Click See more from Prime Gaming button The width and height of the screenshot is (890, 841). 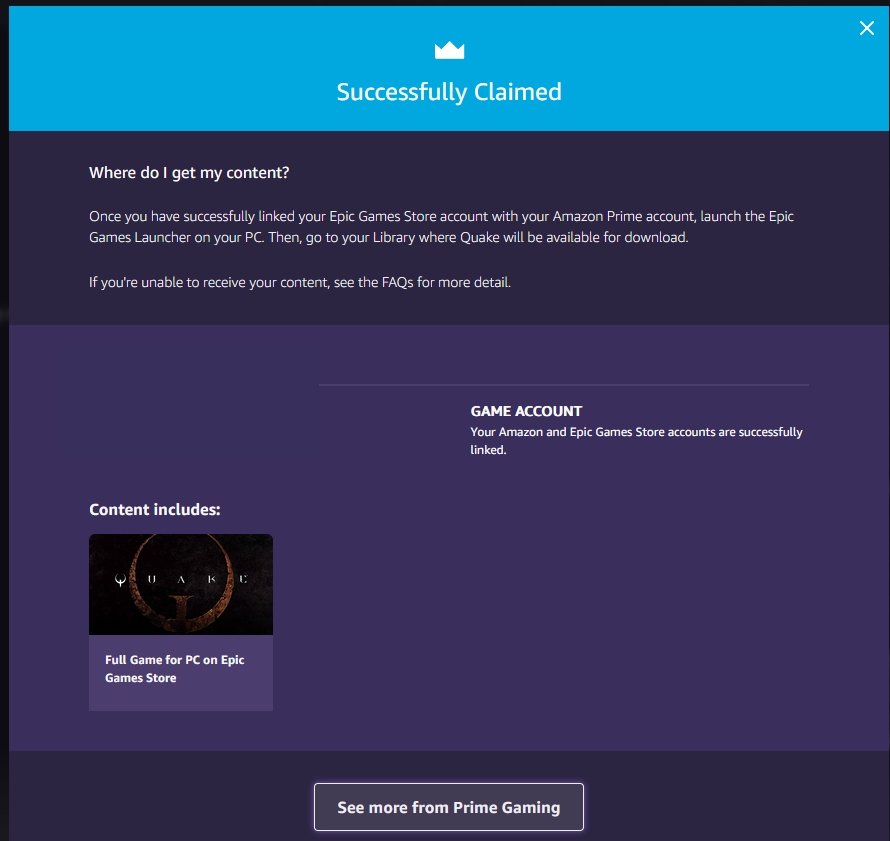coord(448,806)
